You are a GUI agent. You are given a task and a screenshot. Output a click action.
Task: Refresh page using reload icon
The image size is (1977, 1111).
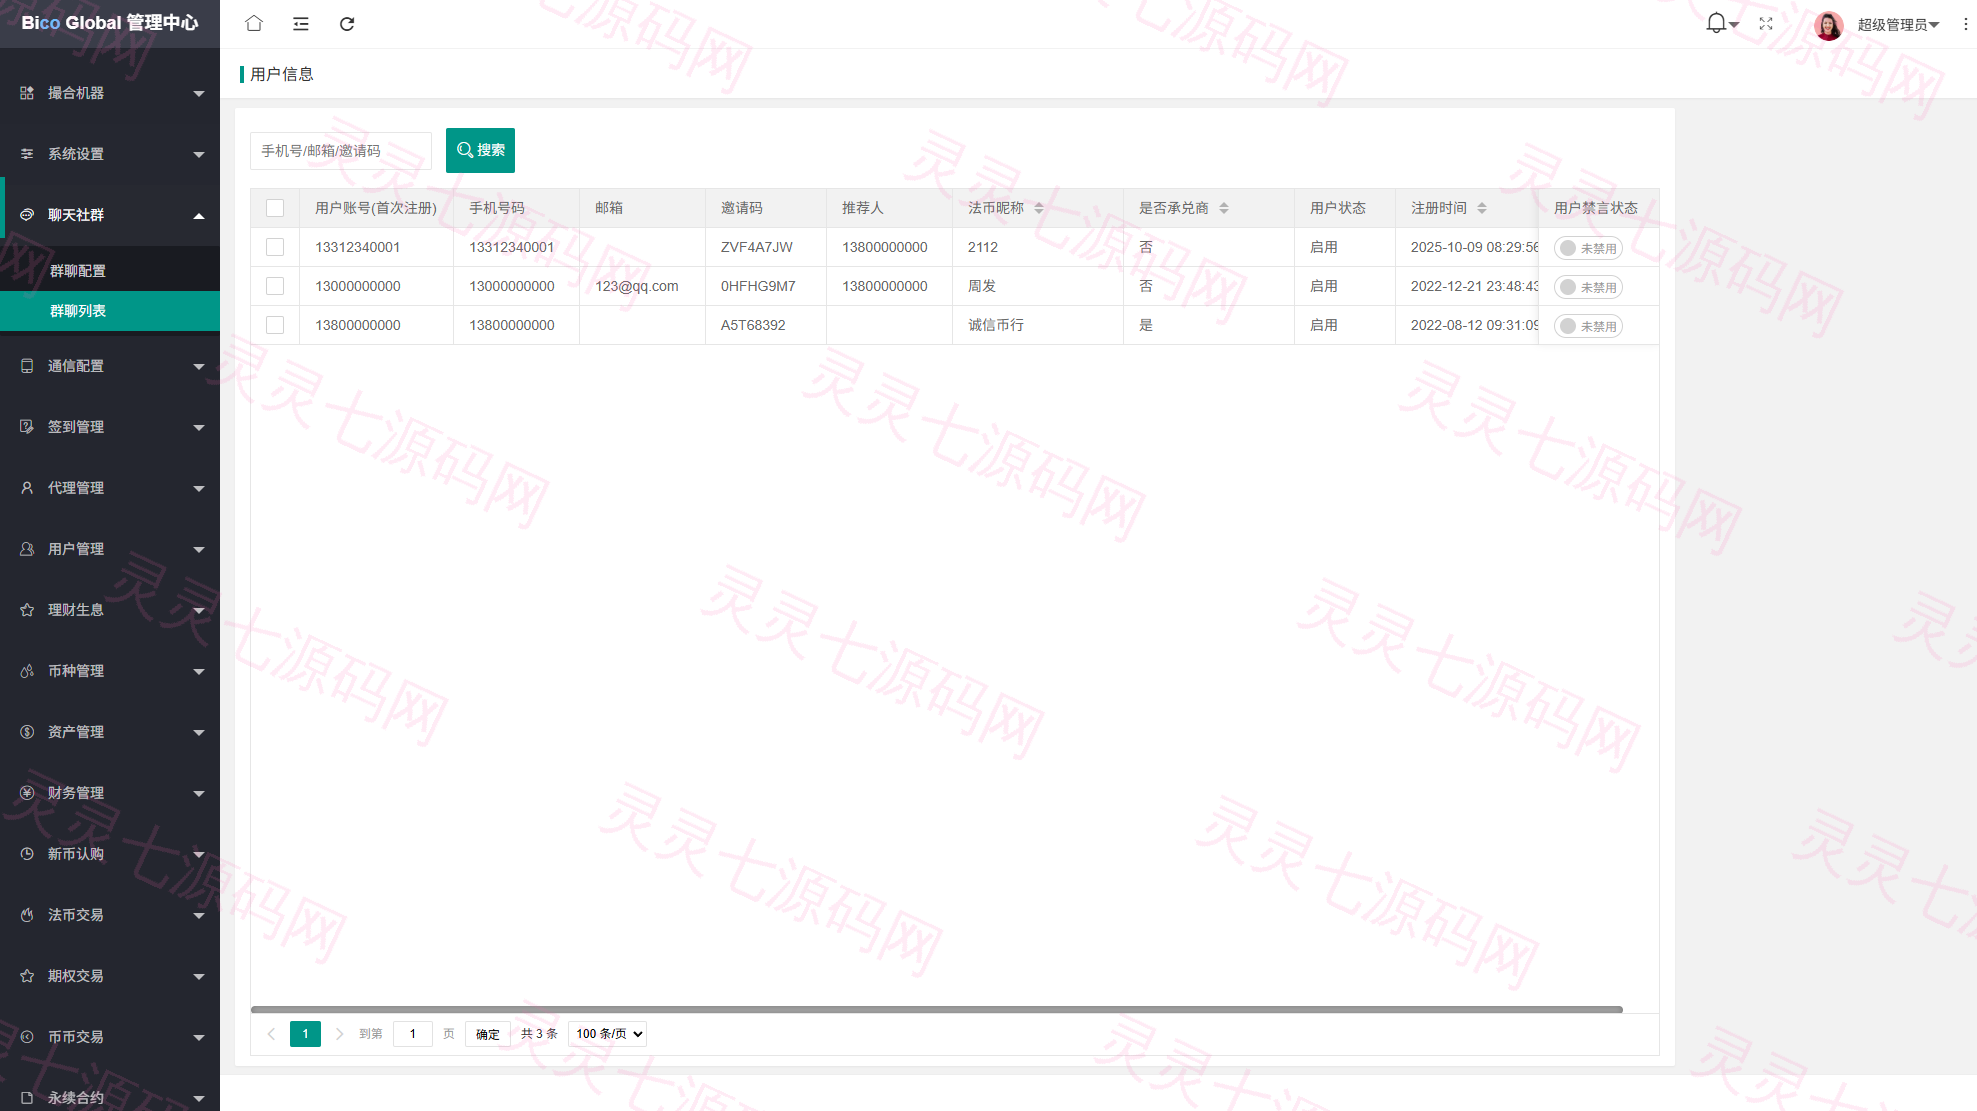tap(347, 24)
